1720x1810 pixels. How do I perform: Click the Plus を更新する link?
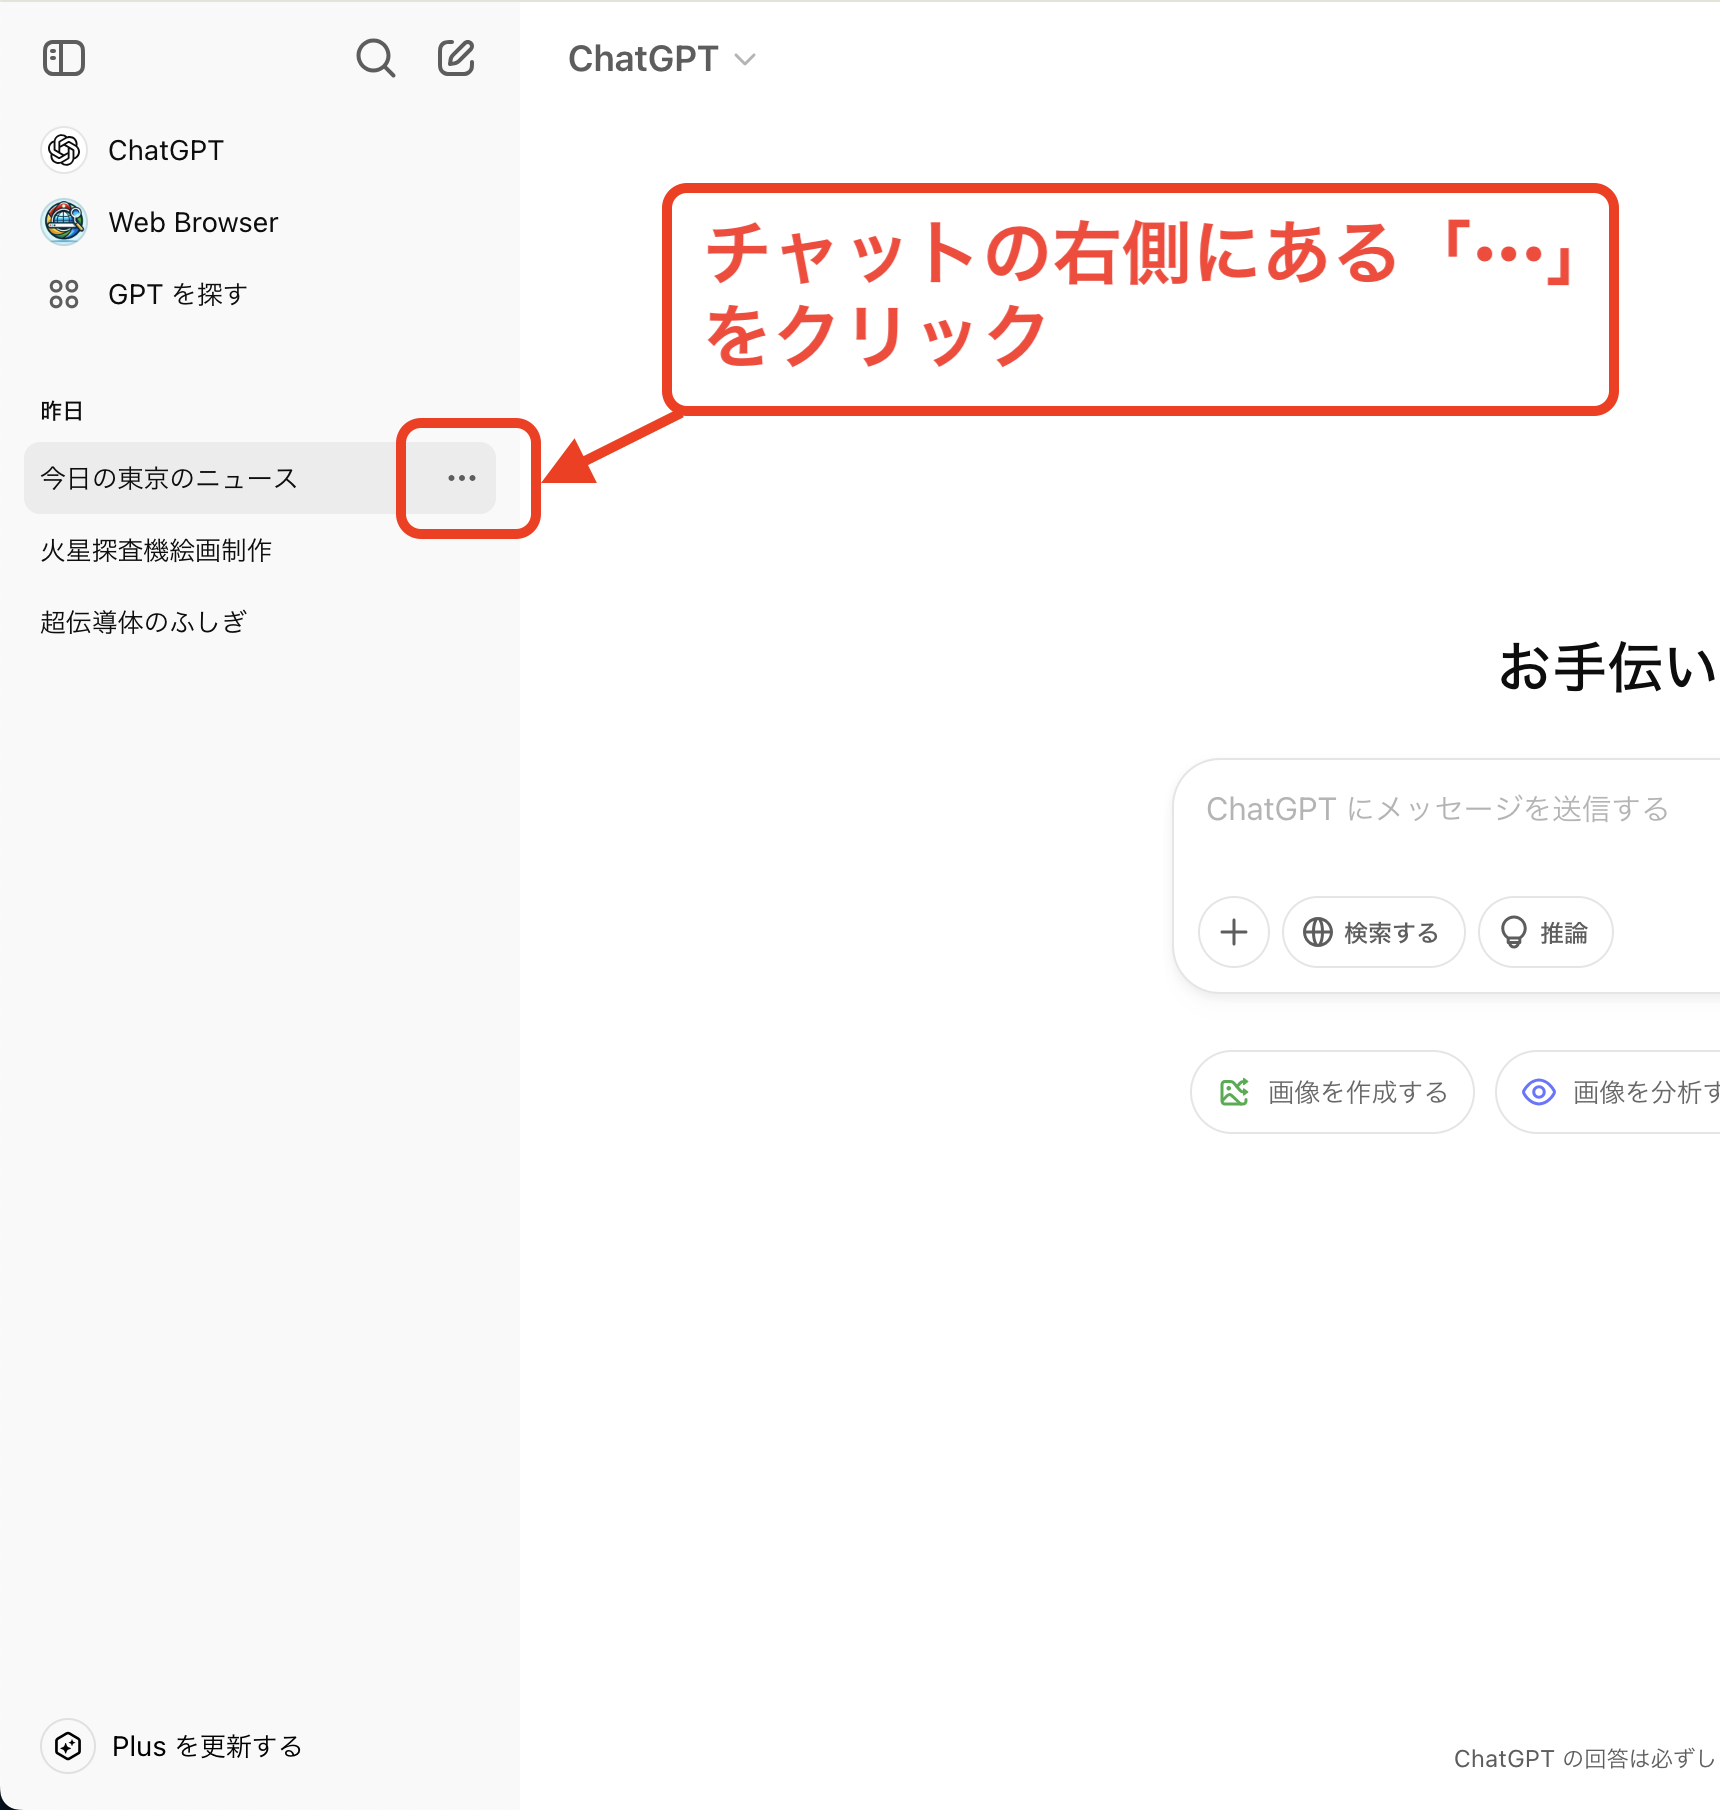(x=205, y=1745)
